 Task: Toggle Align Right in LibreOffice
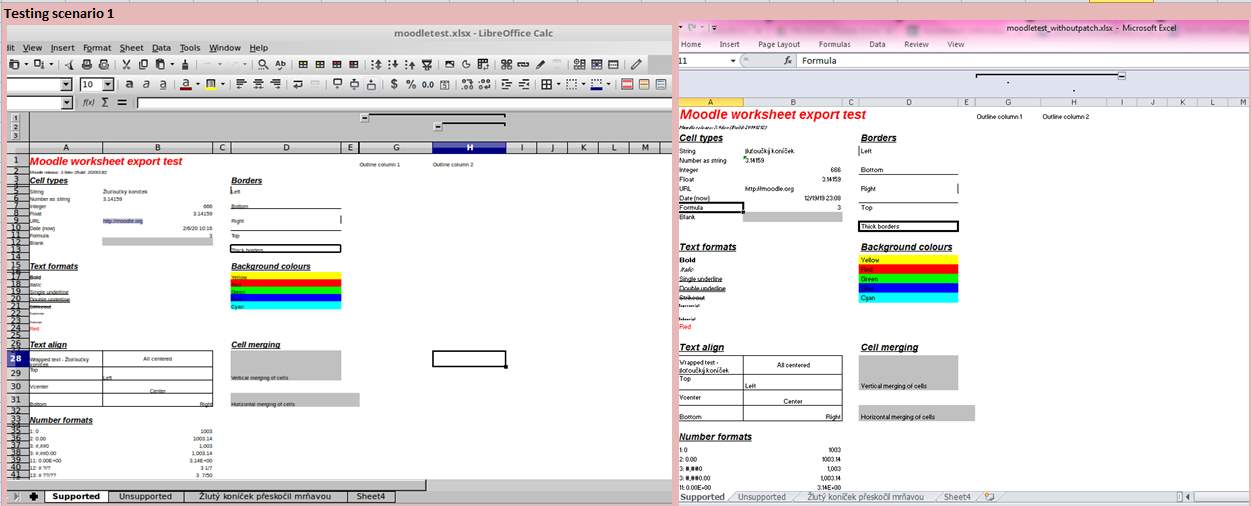click(275, 84)
